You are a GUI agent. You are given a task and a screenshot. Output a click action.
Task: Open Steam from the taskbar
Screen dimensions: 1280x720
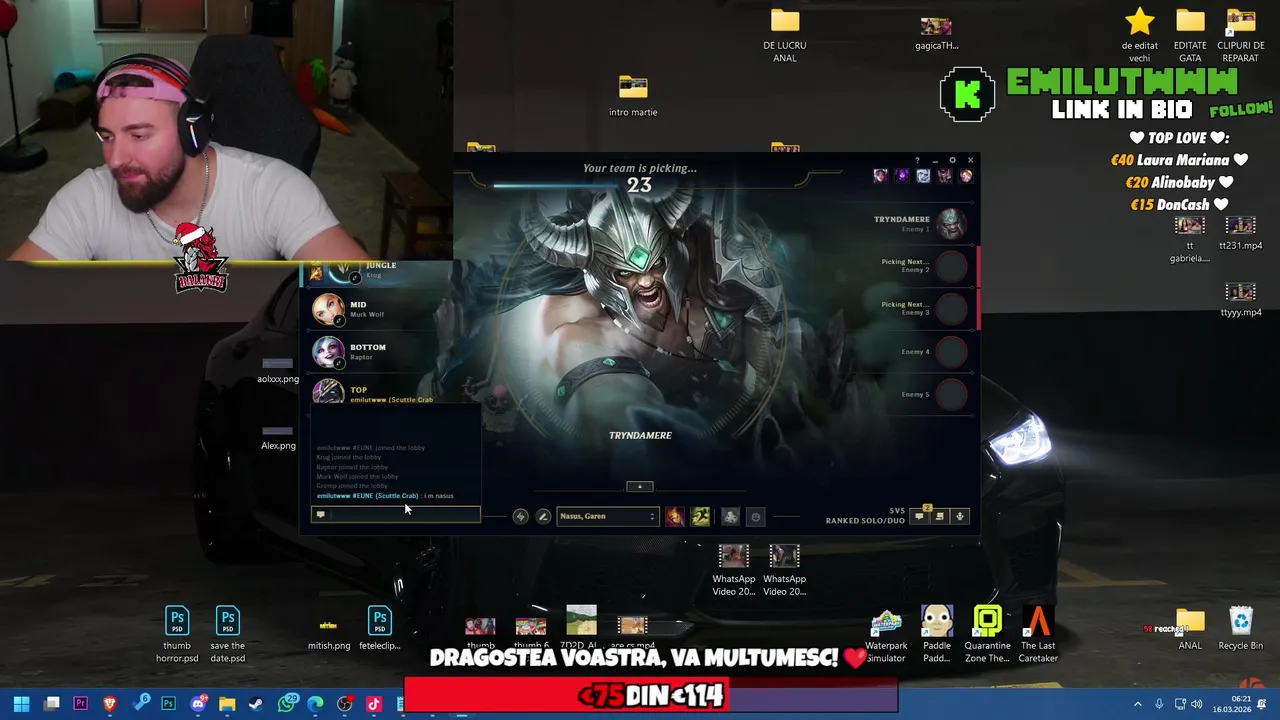coord(256,704)
